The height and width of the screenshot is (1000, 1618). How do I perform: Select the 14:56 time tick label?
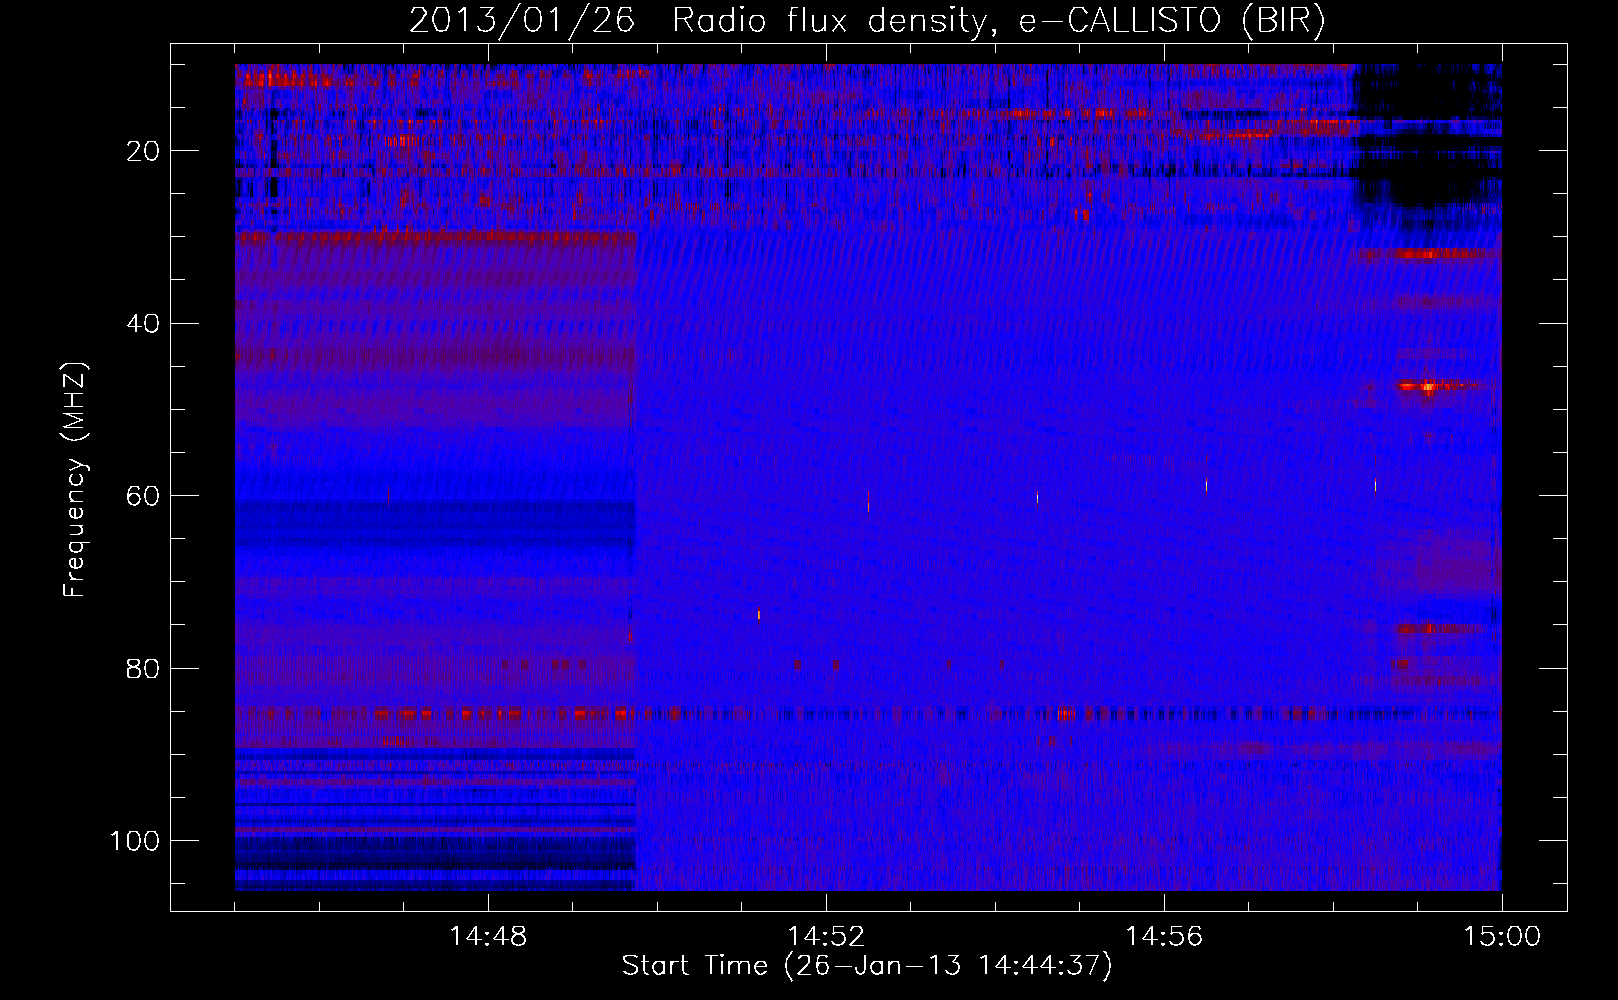click(1164, 937)
